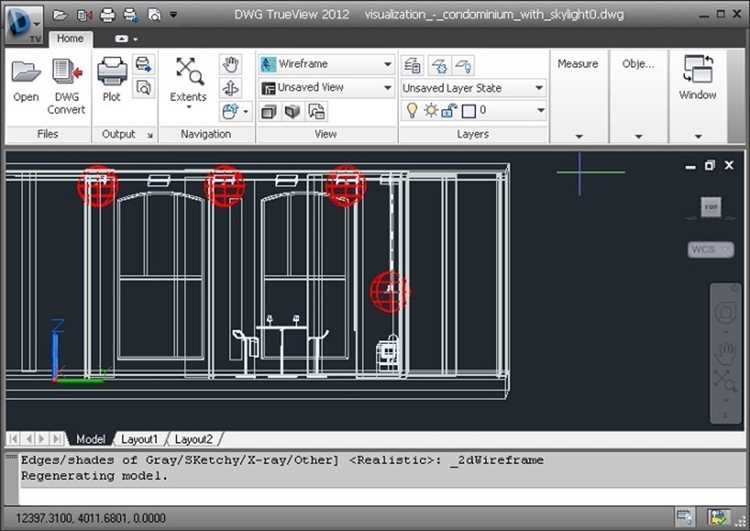Jump to the last layout tab arrow
Viewport: 750px width, 531px height.
57,439
